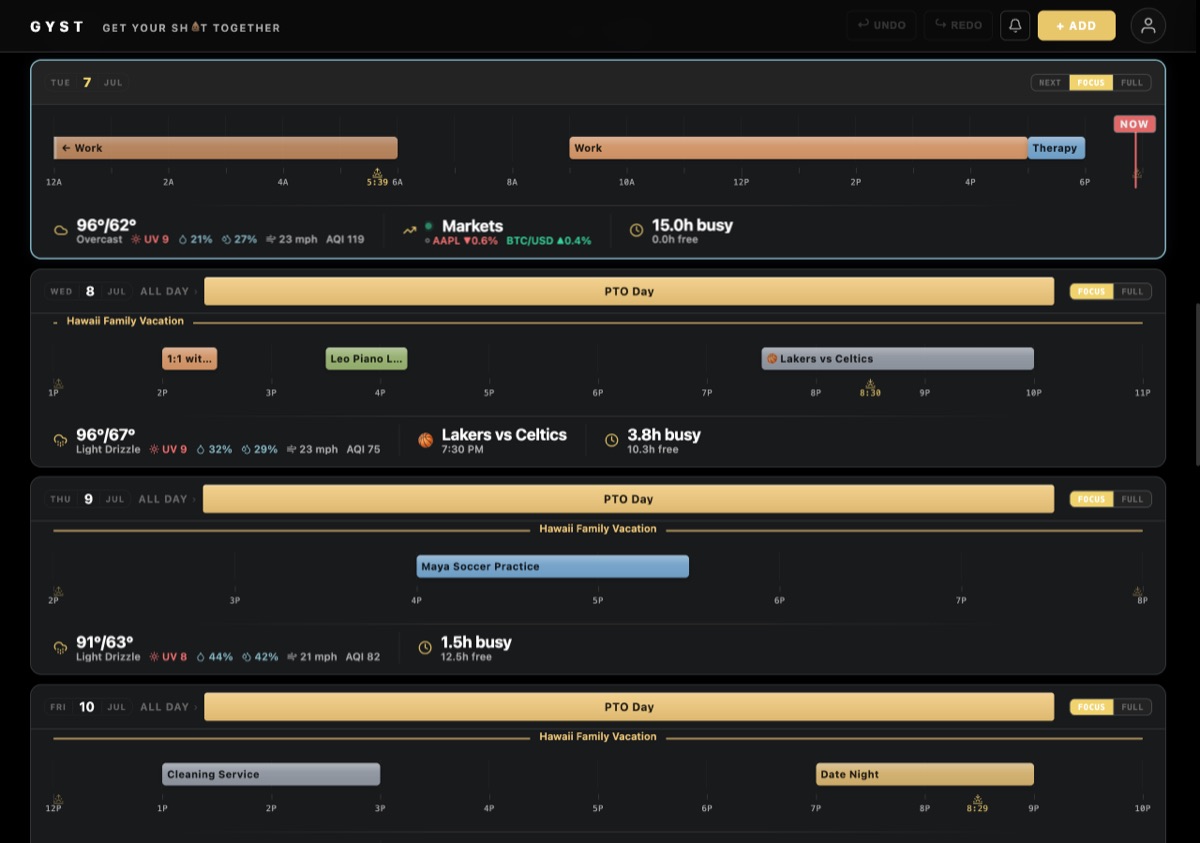Click the clock icon next to 15.0h busy
The image size is (1200, 843).
[636, 230]
